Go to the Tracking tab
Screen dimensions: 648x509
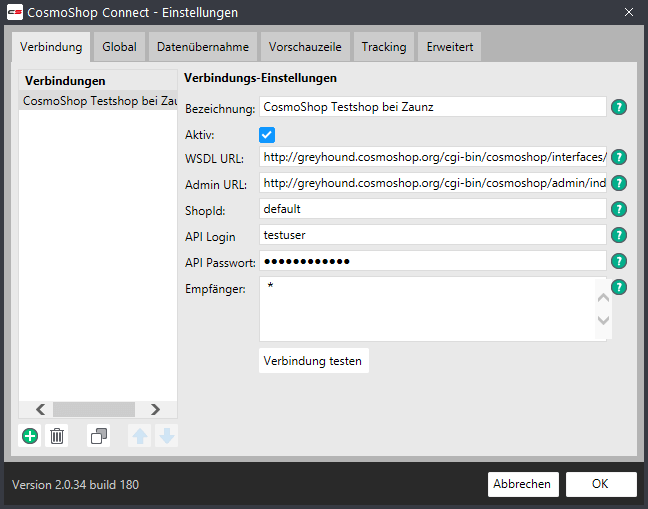pyautogui.click(x=384, y=47)
